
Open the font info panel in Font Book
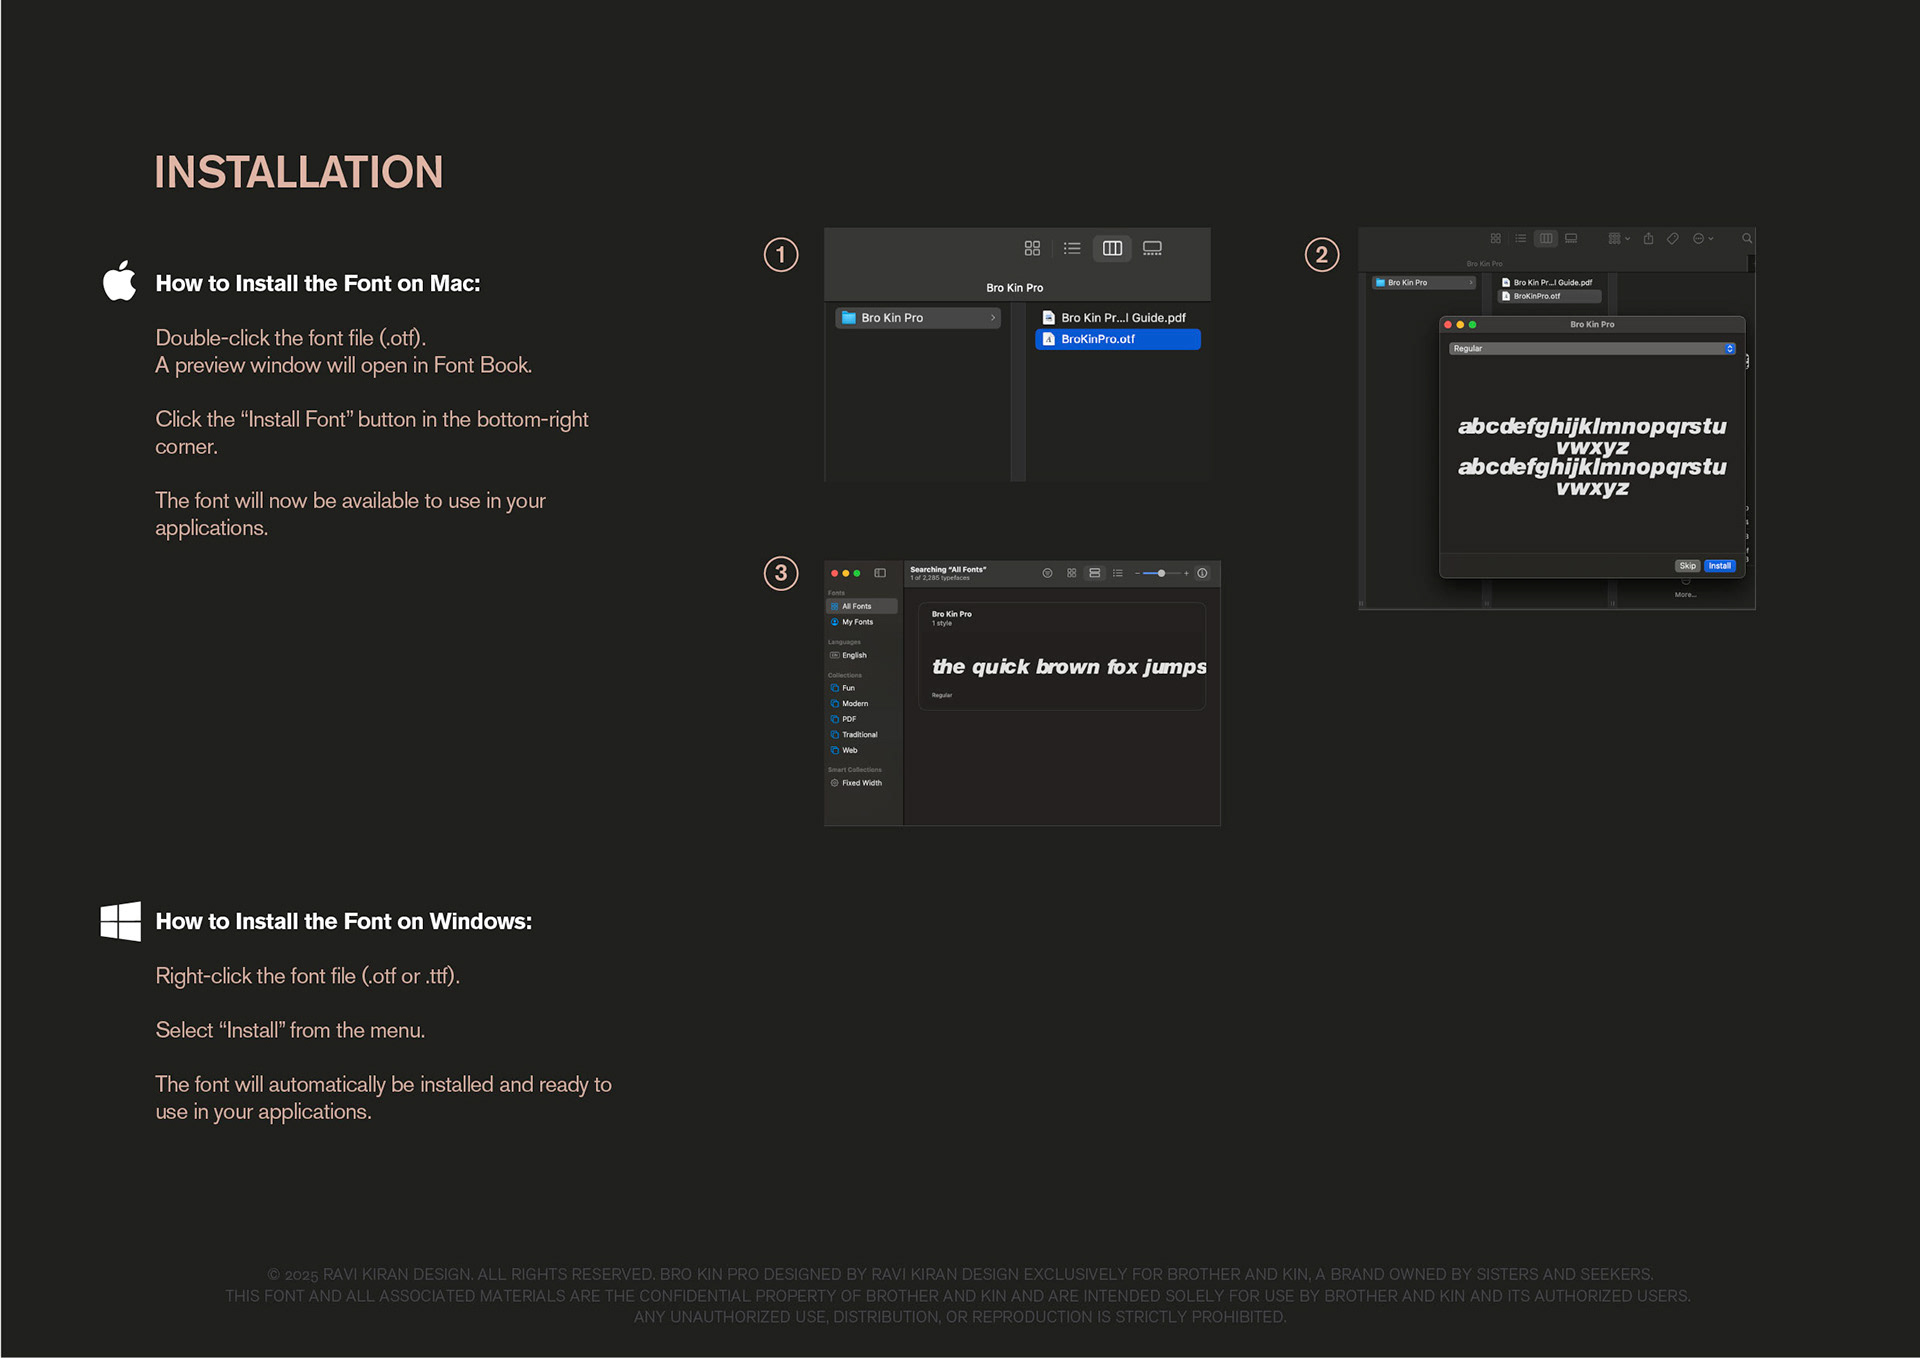[1202, 573]
